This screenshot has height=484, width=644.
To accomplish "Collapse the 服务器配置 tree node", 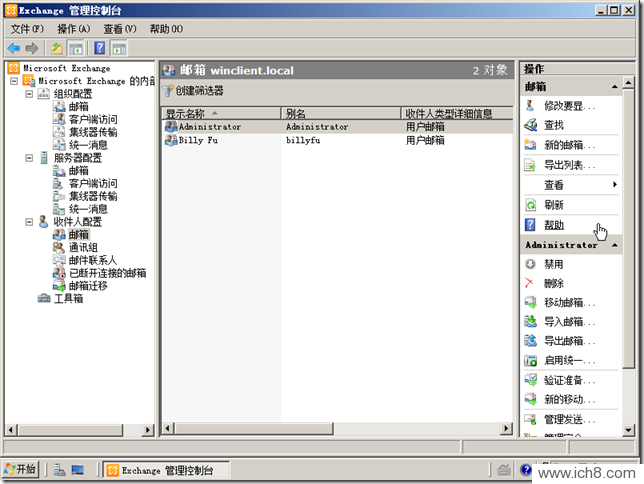I will [x=29, y=158].
